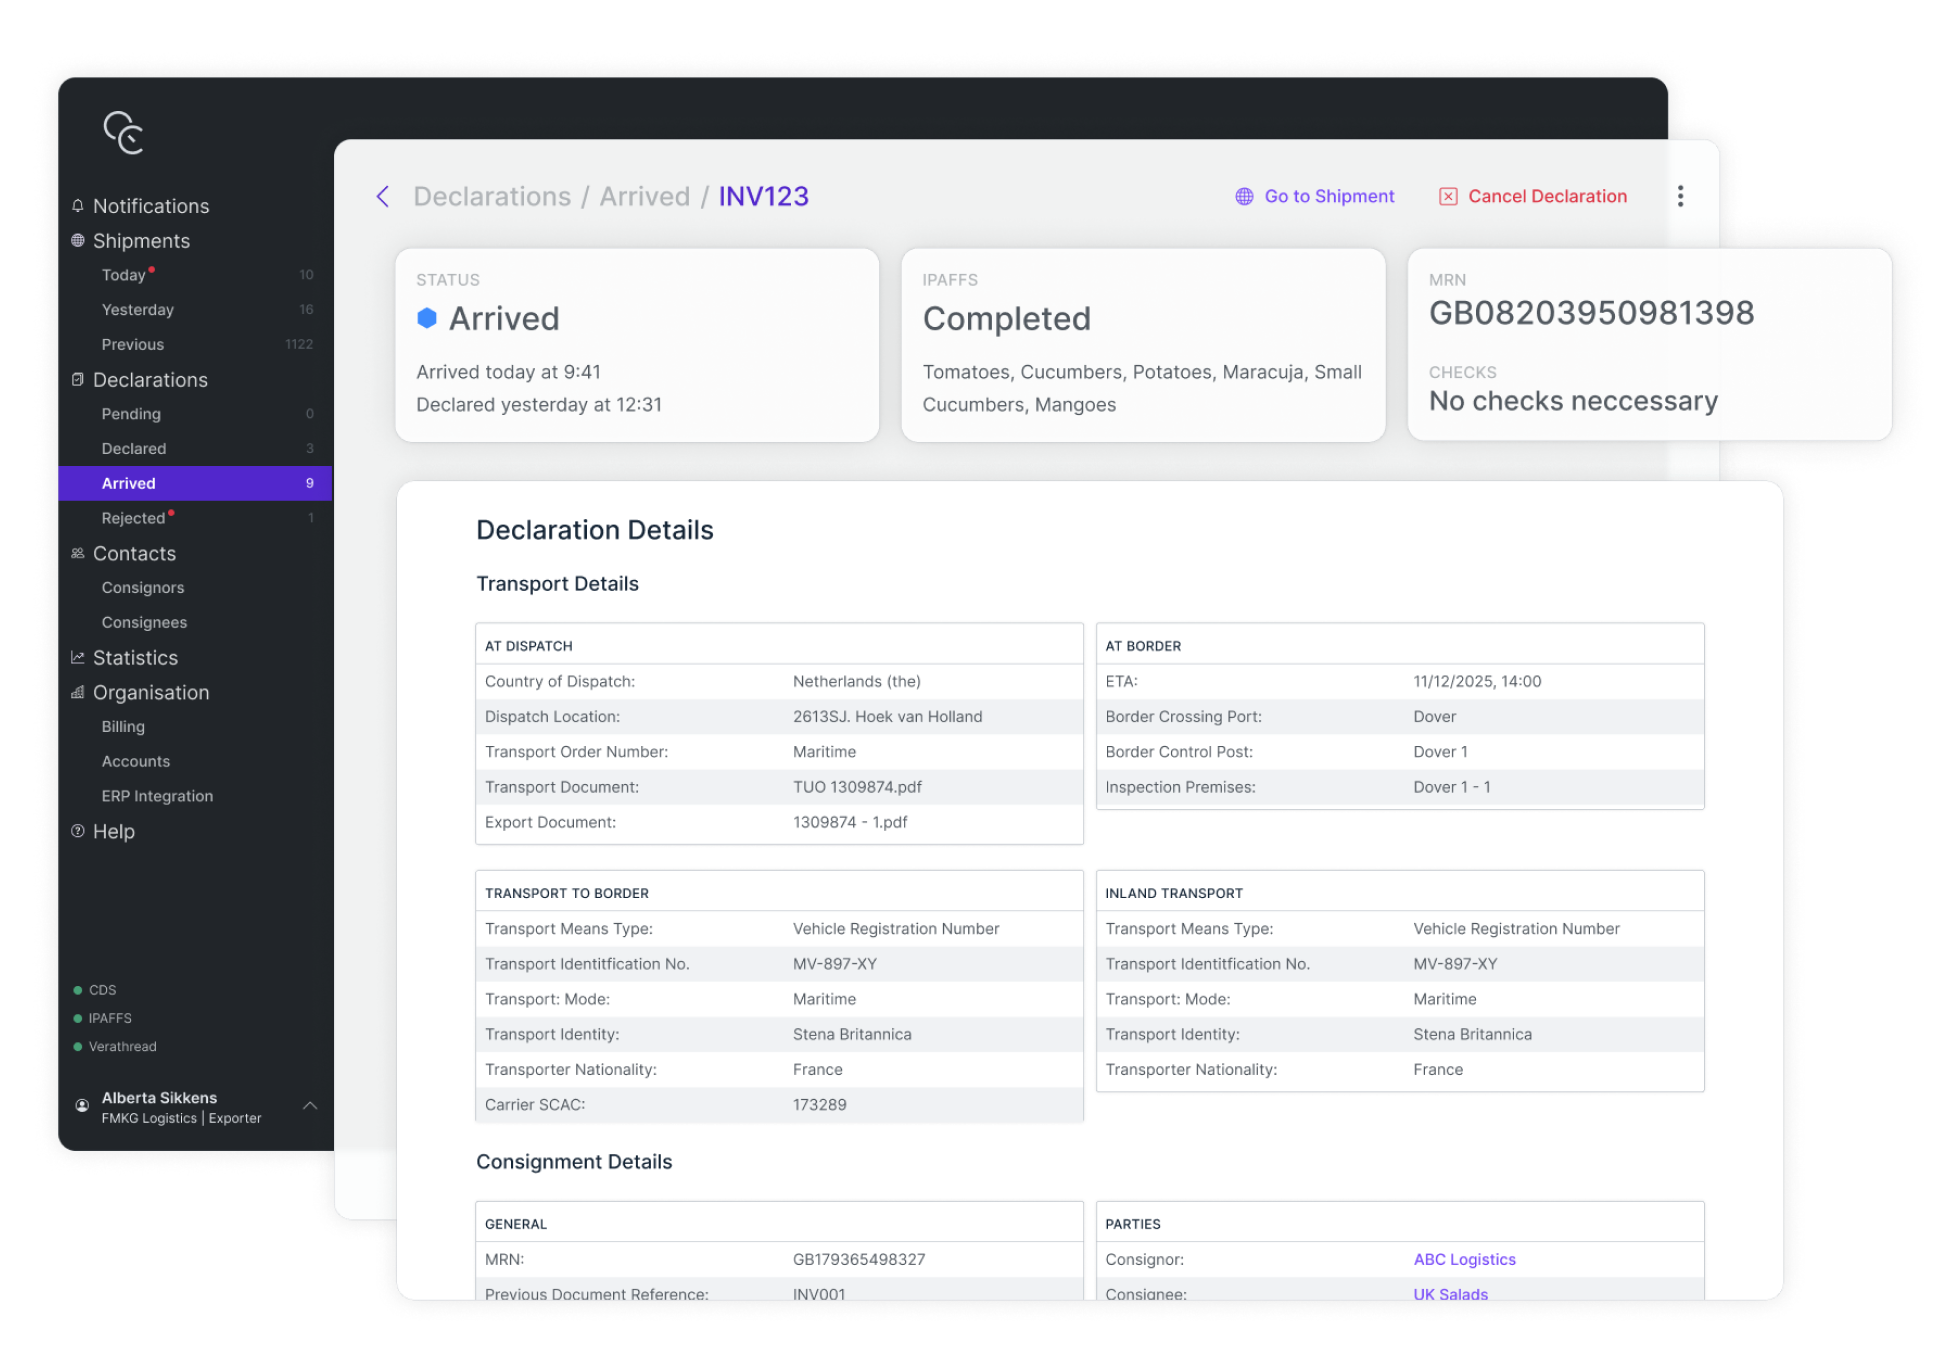Screen dimensions: 1954x1371
Task: Click the Arrived breadcrumb link
Action: tap(644, 197)
